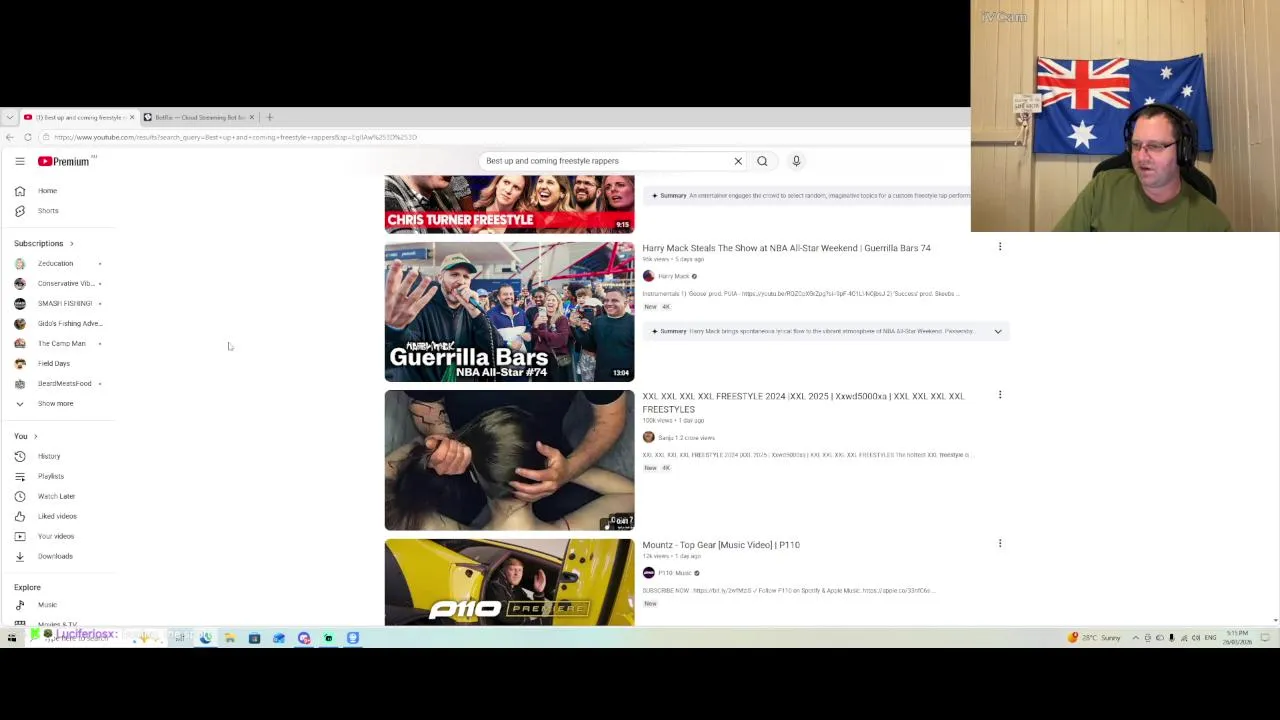The image size is (1280, 720).
Task: Close the YouTube search results tab
Action: (x=131, y=117)
